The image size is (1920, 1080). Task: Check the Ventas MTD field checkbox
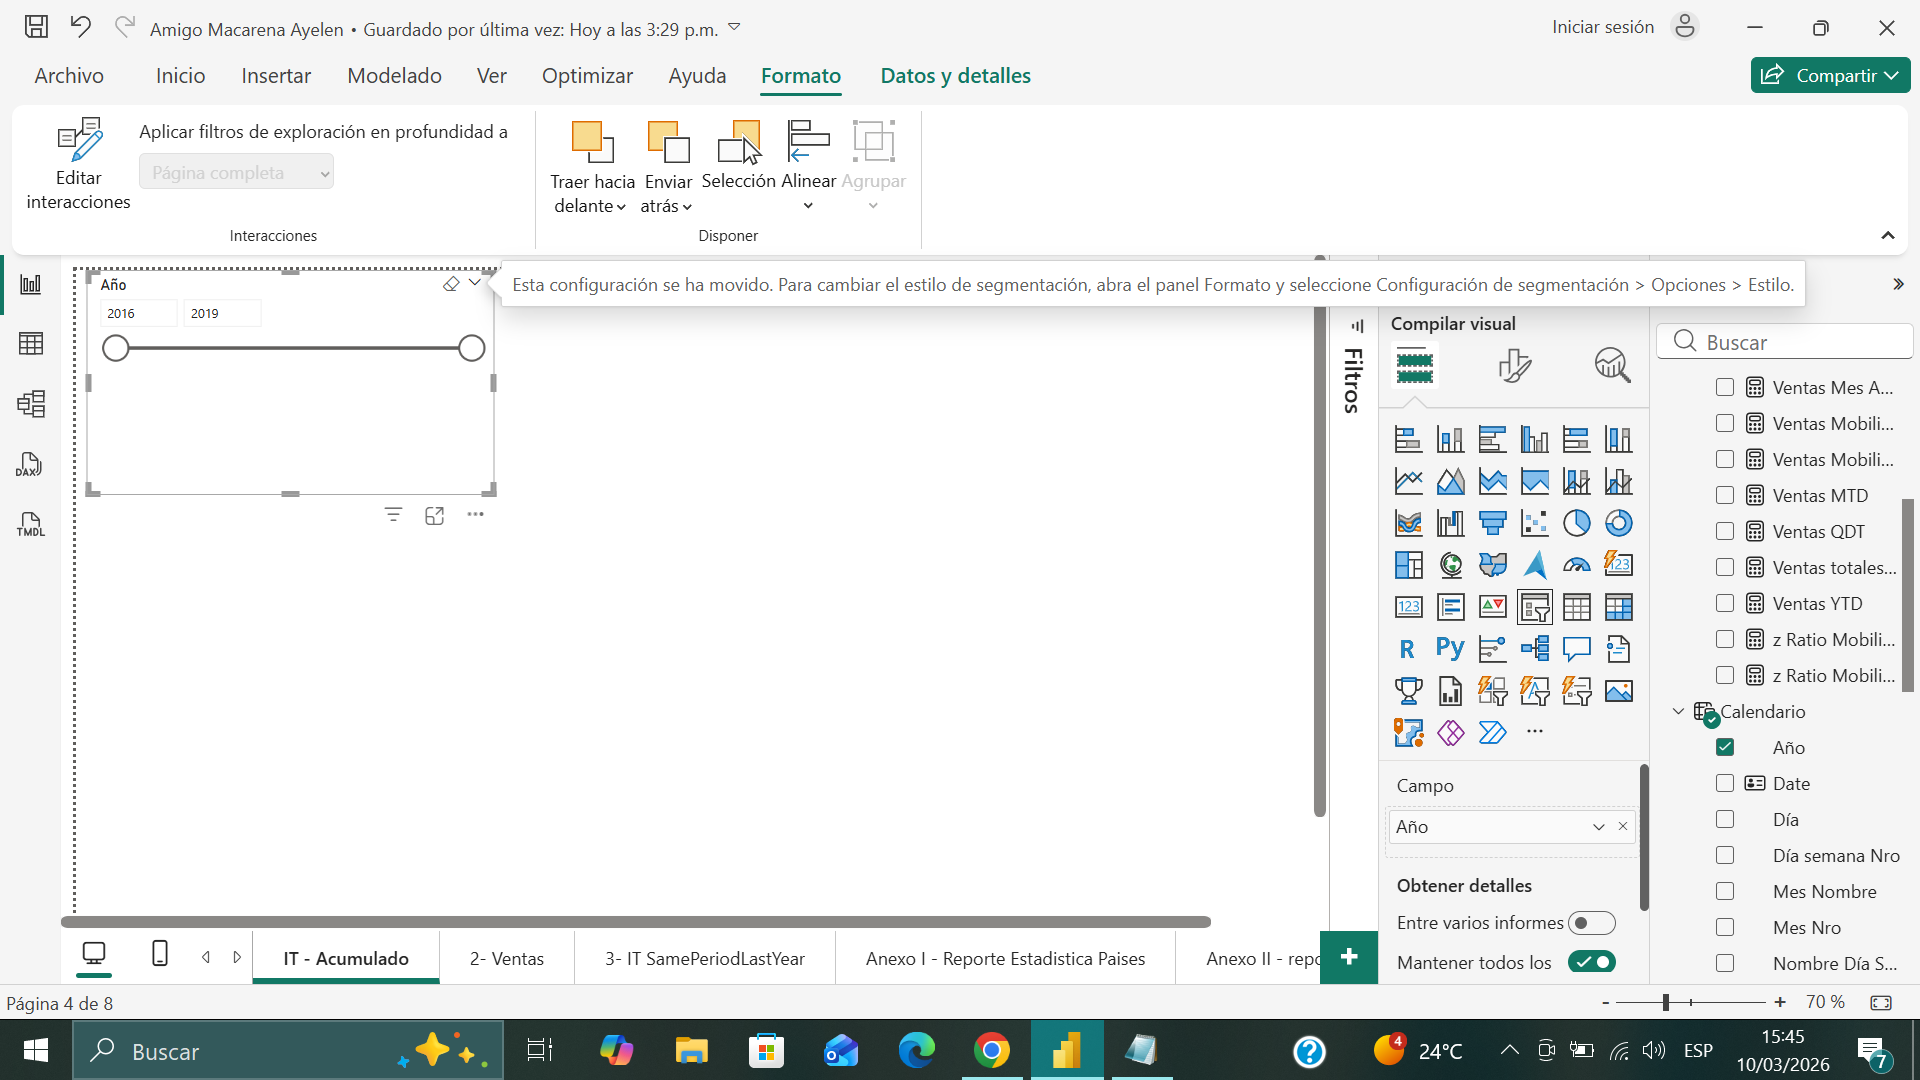pyautogui.click(x=1724, y=495)
